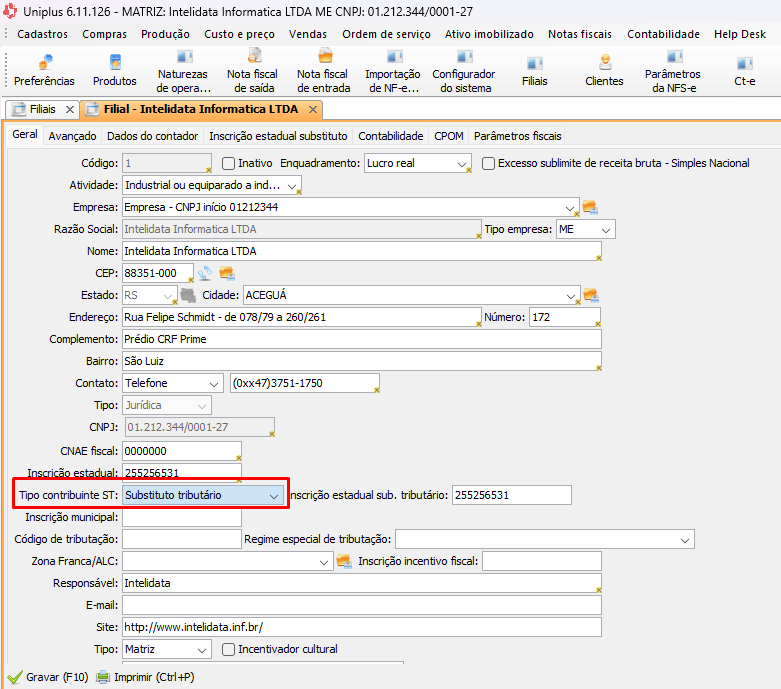Open Produtos toolbar icon
Screen dimensions: 781x689
coord(115,62)
